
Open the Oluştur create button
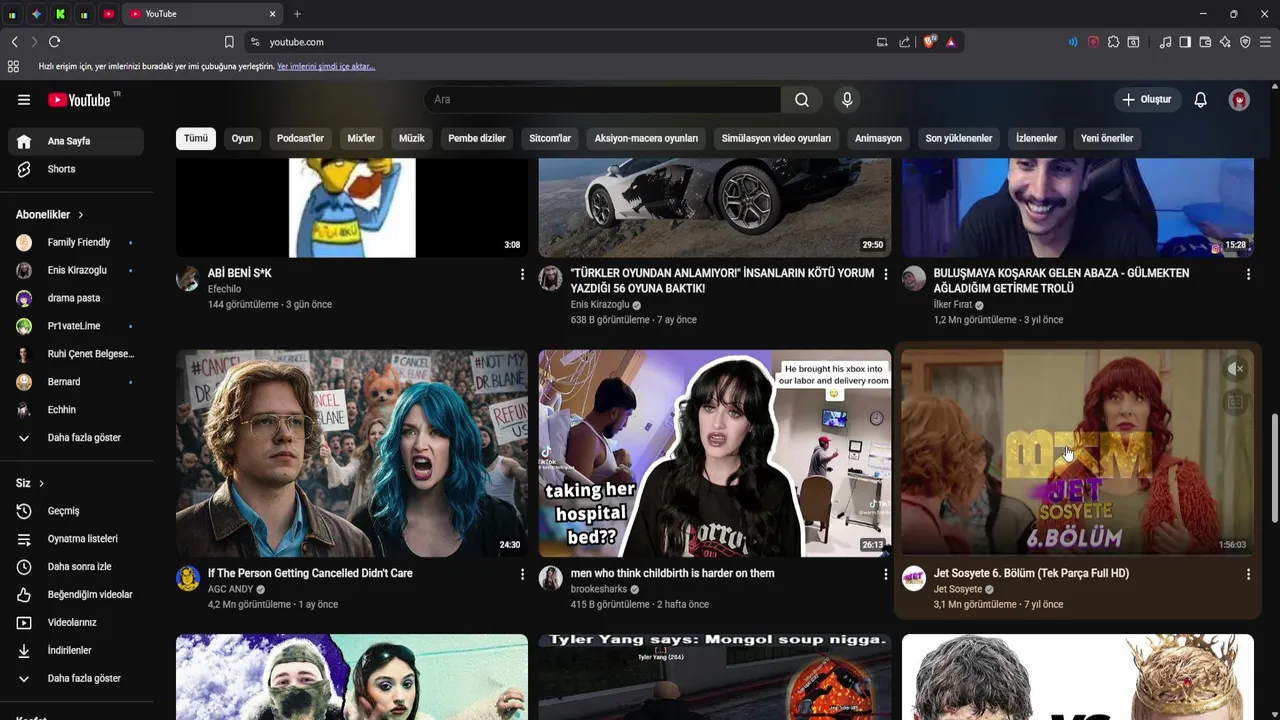click(1147, 100)
